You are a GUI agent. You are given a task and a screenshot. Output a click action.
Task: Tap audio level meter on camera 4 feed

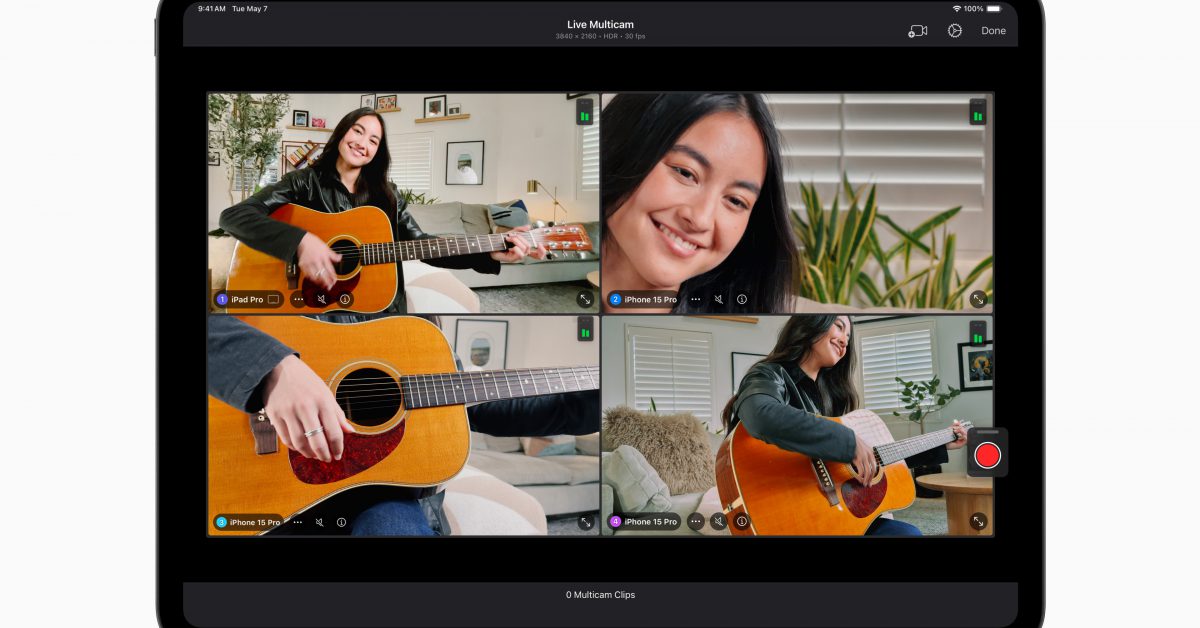(978, 334)
